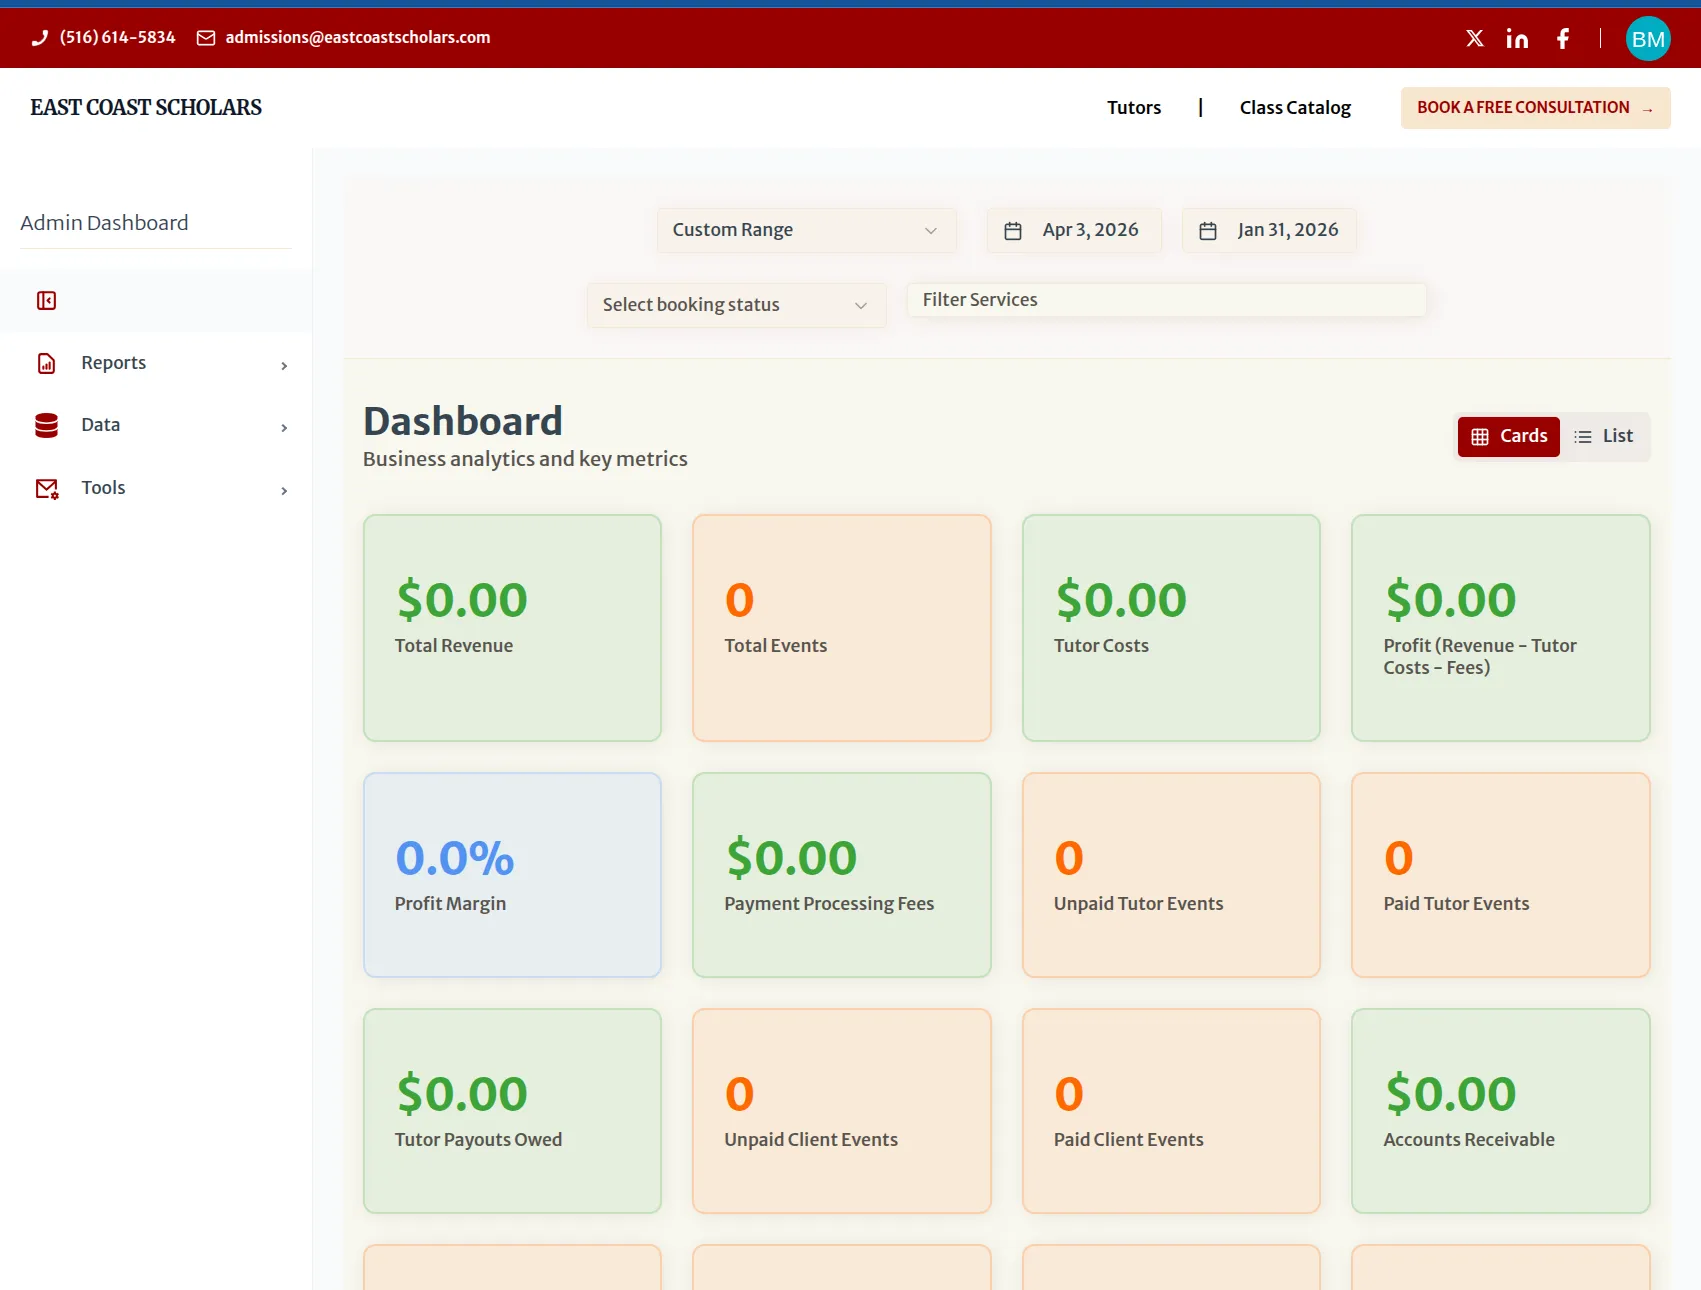Image resolution: width=1701 pixels, height=1290 pixels.
Task: Expand the Reports submenu chevron
Action: (284, 365)
